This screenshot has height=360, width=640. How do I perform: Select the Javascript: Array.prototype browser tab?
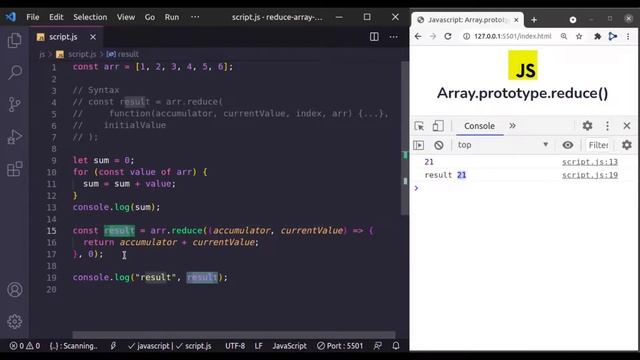click(467, 20)
